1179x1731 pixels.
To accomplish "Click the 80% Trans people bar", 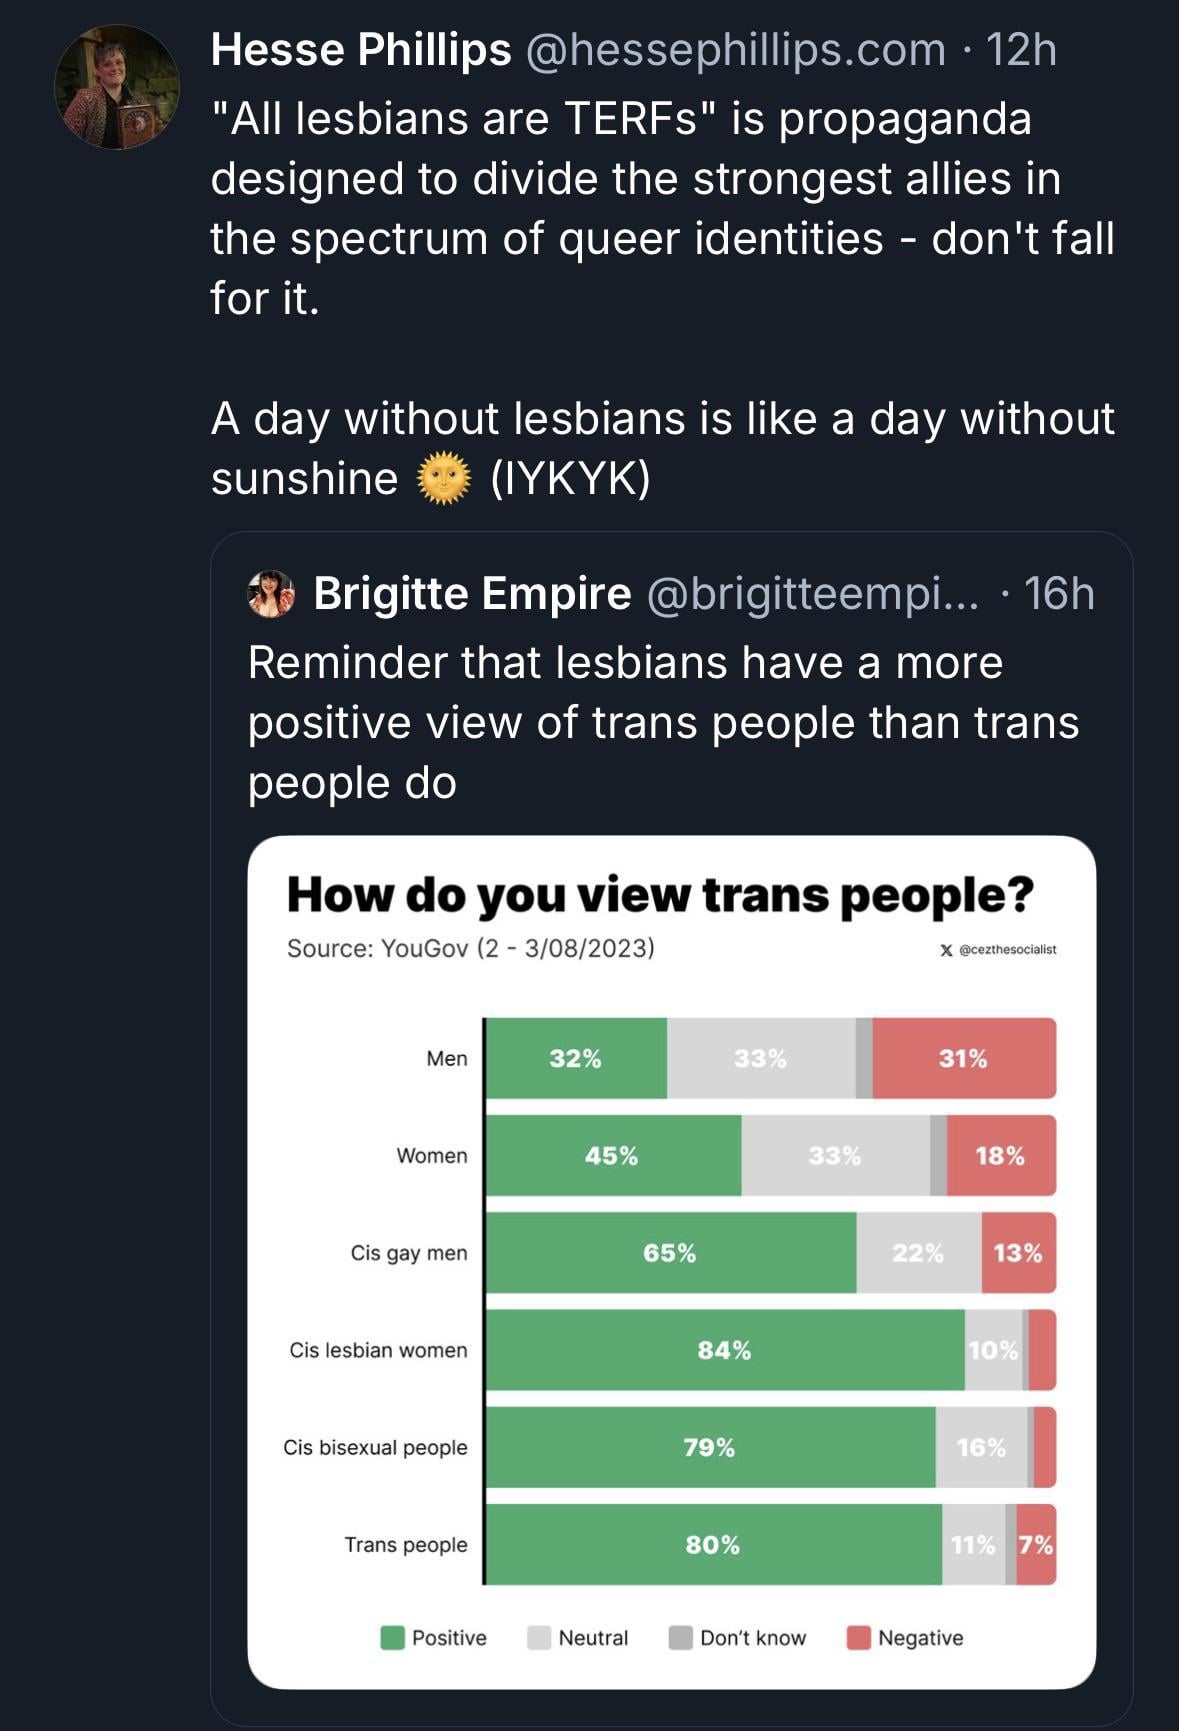I will (x=713, y=1545).
